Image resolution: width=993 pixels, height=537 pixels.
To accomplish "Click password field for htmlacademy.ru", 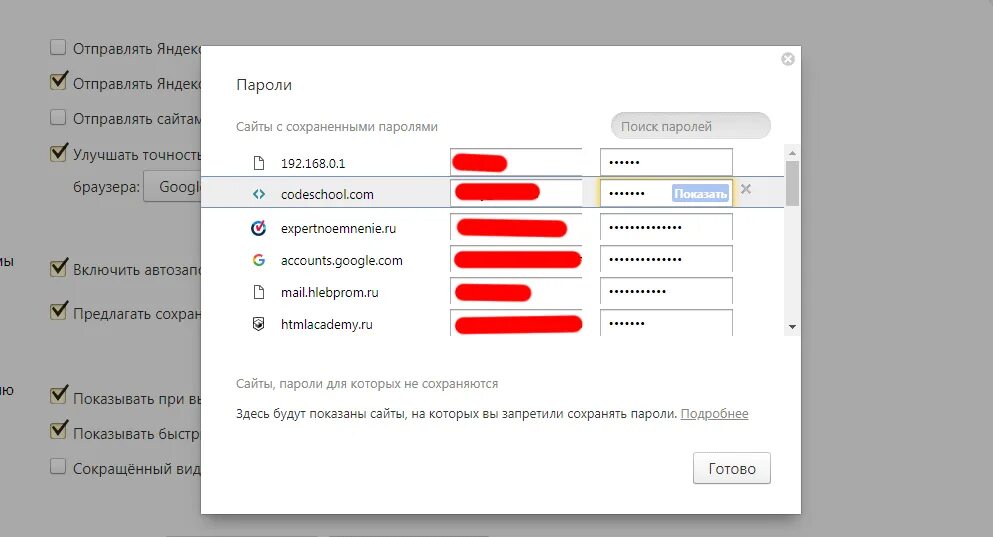I will coord(666,323).
